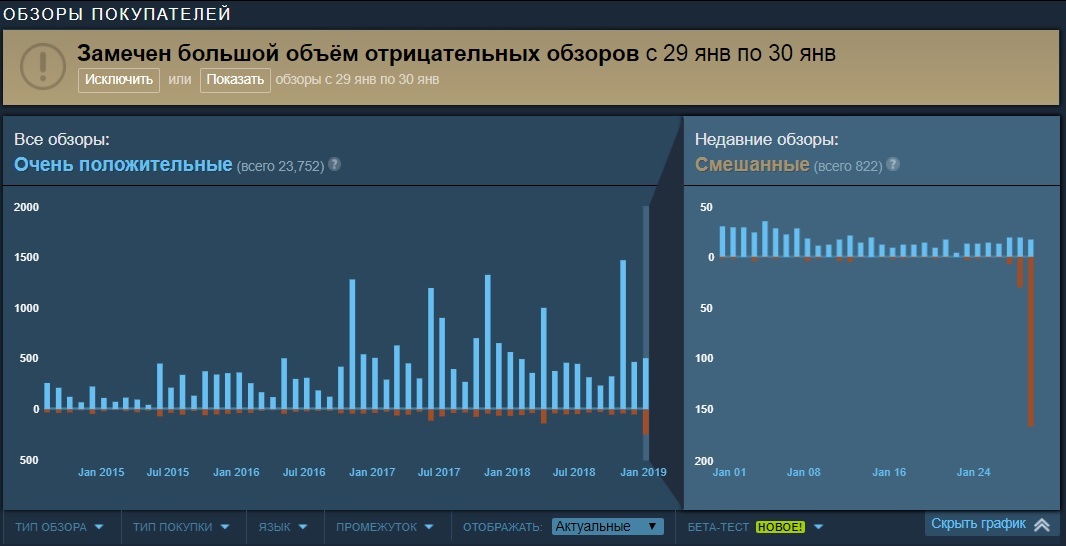
Task: Click the green НОВОЕ badge
Action: (780, 526)
